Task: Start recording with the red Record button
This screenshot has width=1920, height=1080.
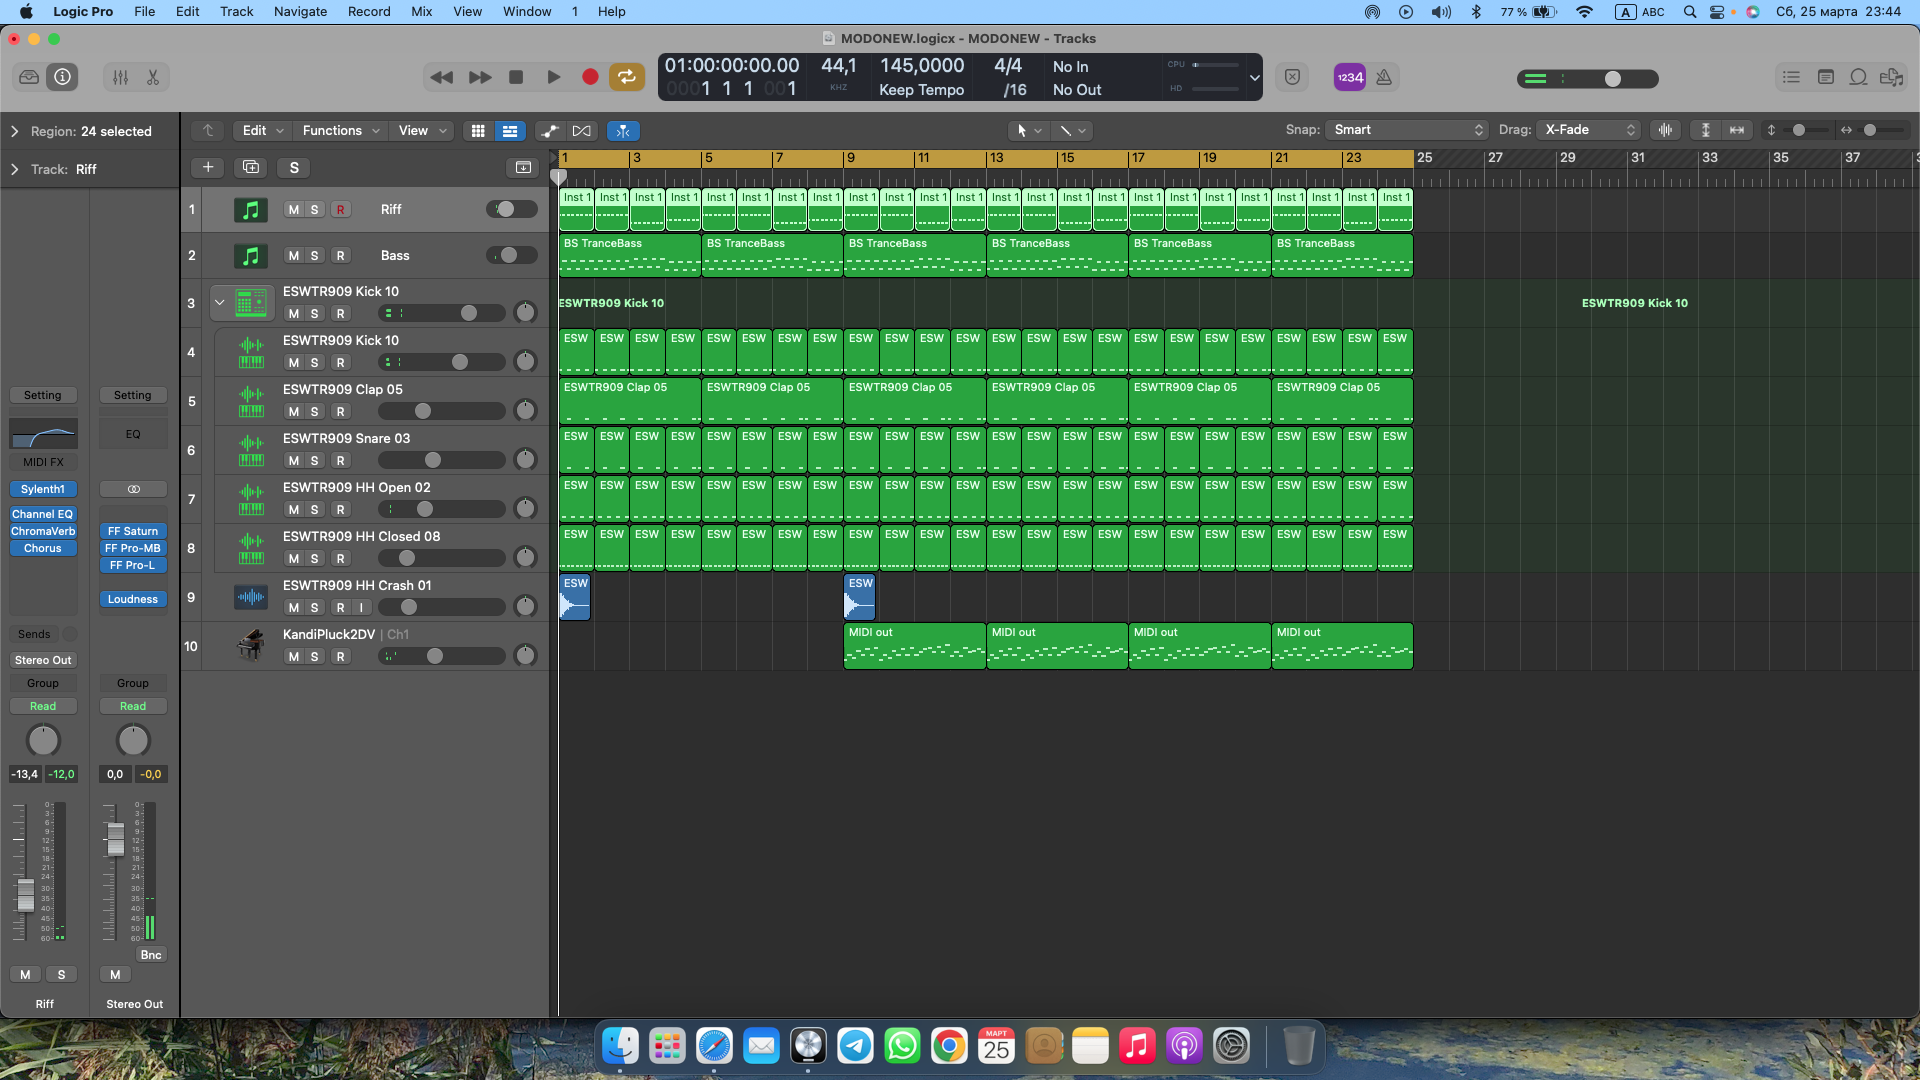Action: tap(590, 77)
